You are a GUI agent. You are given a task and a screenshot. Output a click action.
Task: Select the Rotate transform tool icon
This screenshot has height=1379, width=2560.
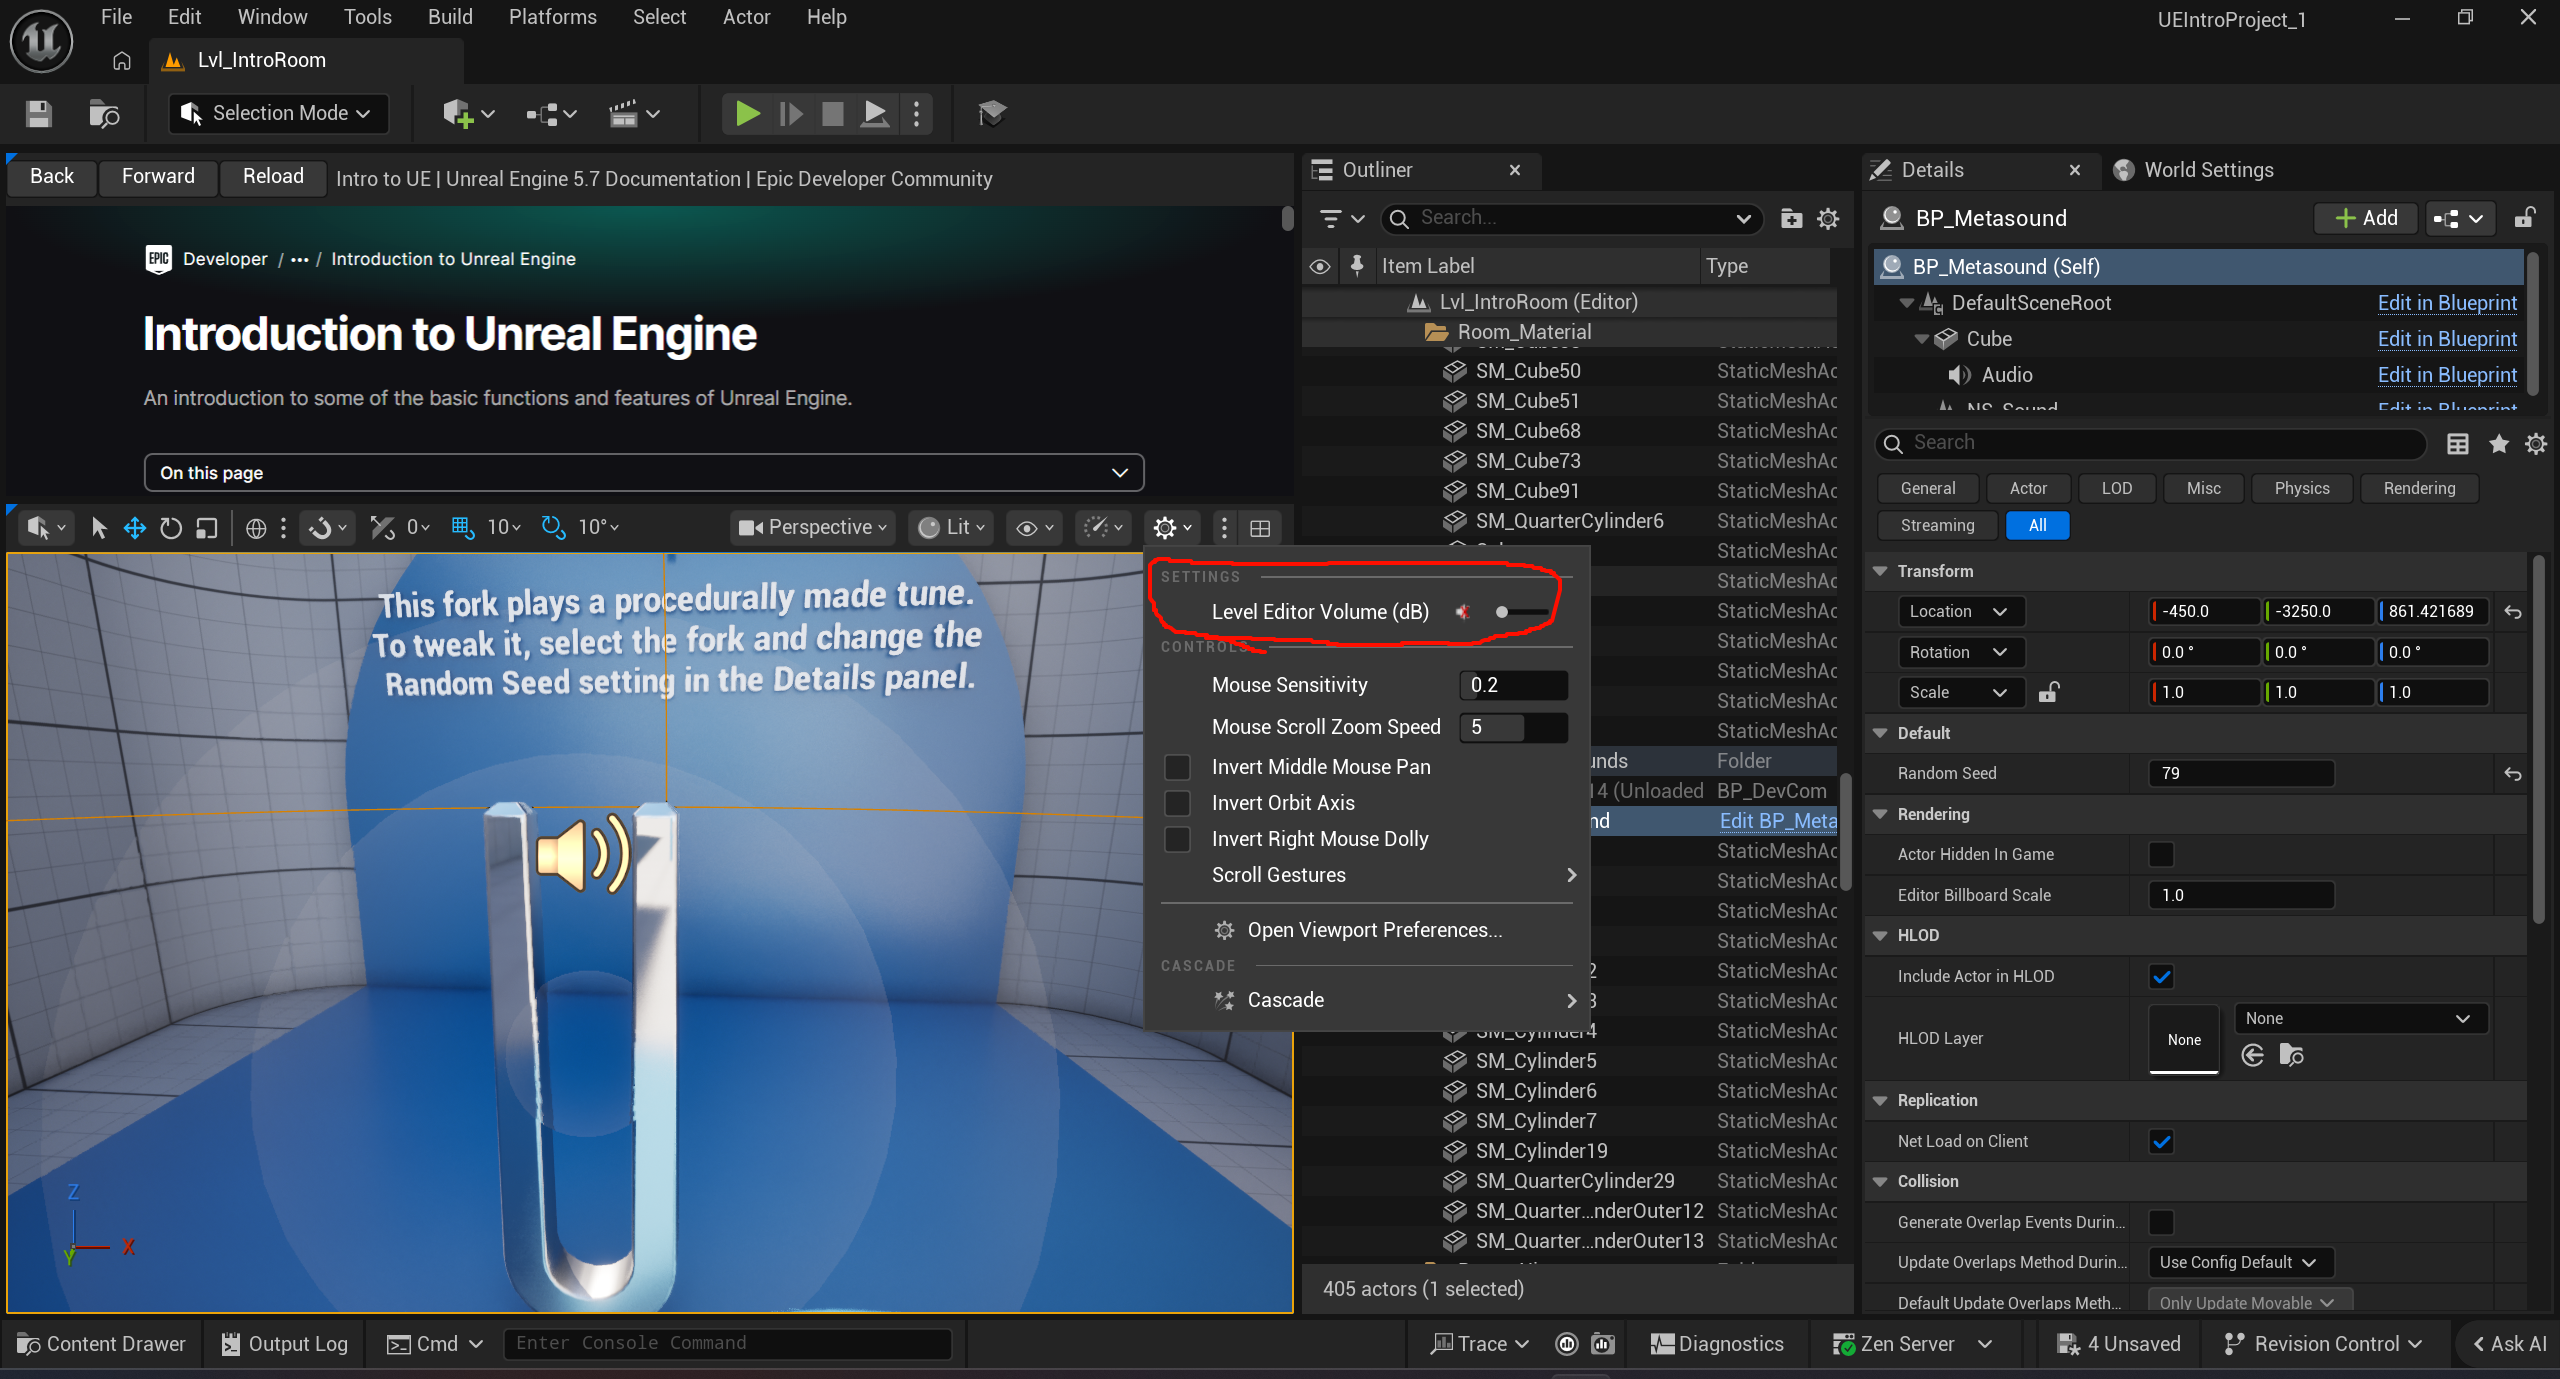[x=171, y=527]
